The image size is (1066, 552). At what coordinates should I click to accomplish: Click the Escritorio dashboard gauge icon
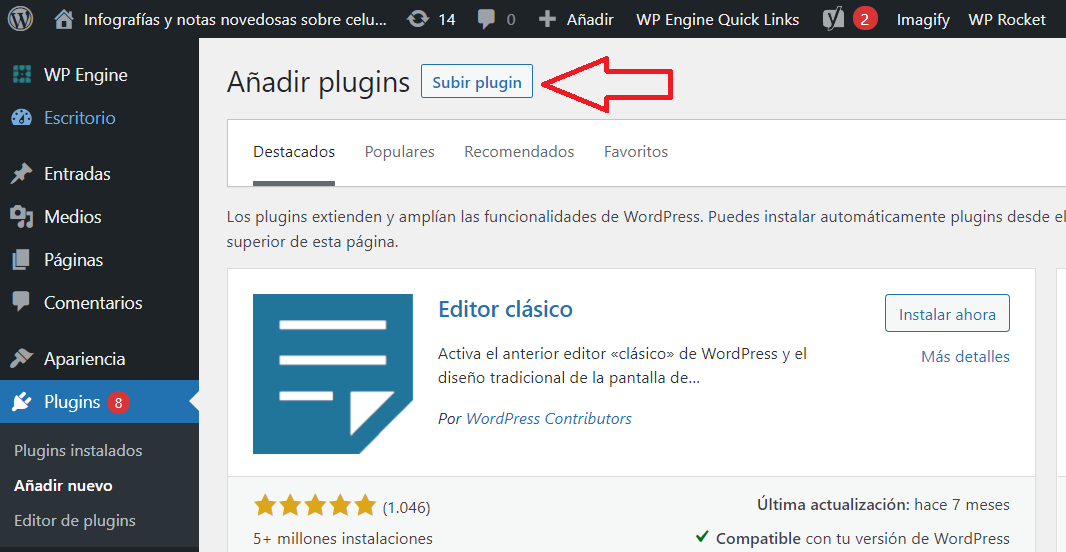tap(22, 118)
